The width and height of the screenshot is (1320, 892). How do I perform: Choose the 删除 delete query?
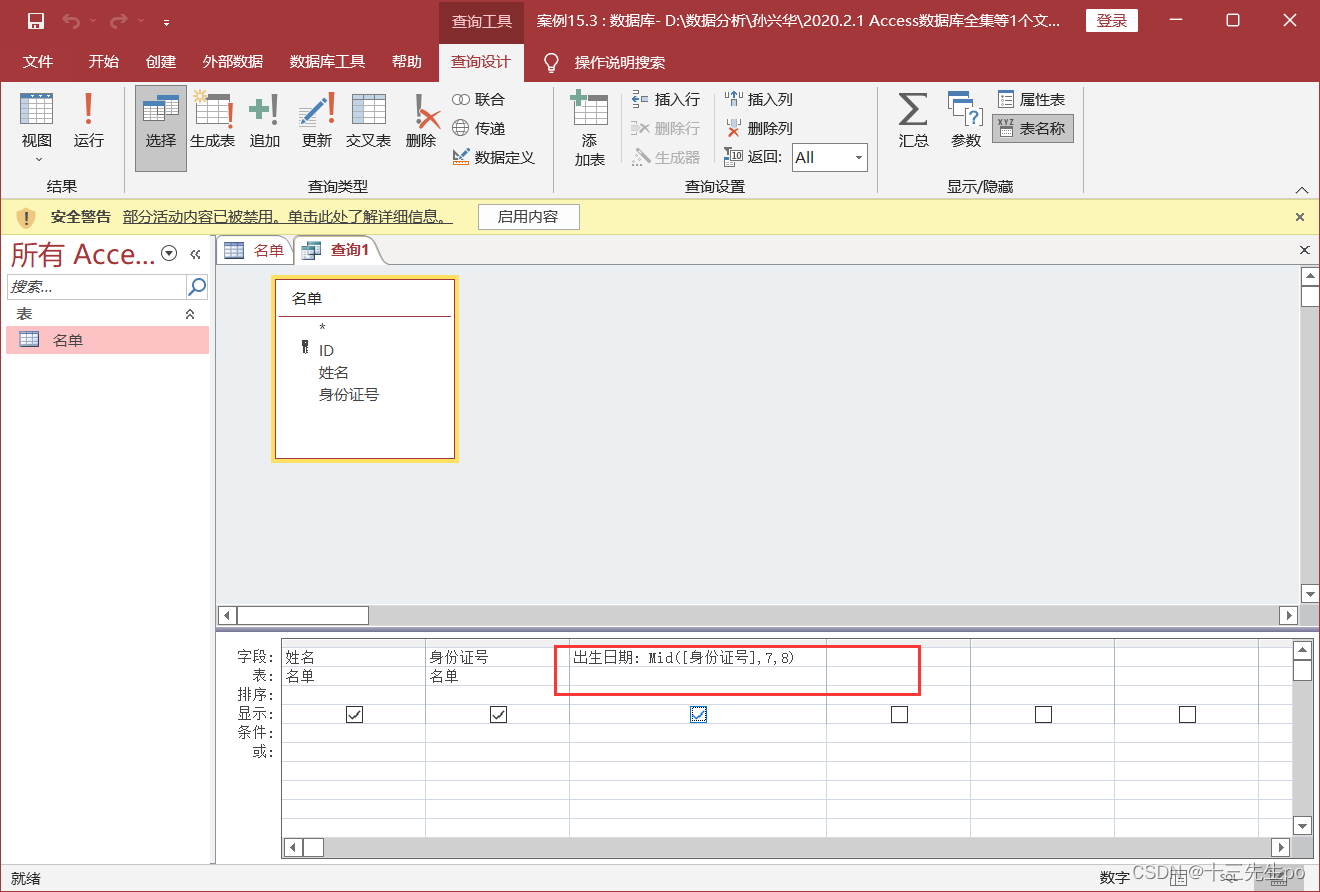[421, 121]
